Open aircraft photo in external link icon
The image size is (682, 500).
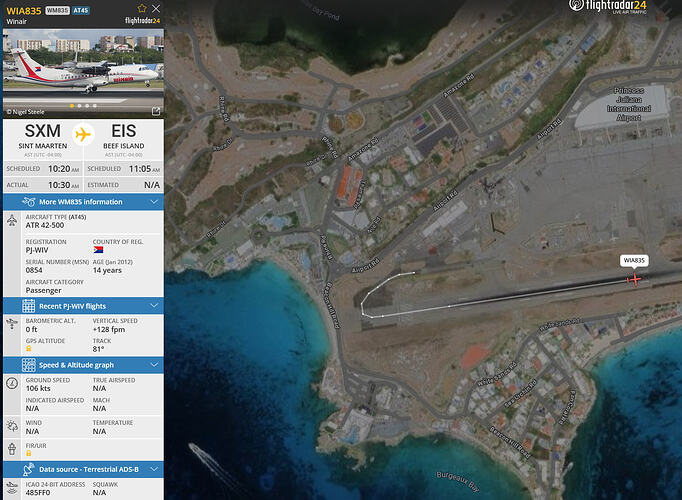click(156, 111)
